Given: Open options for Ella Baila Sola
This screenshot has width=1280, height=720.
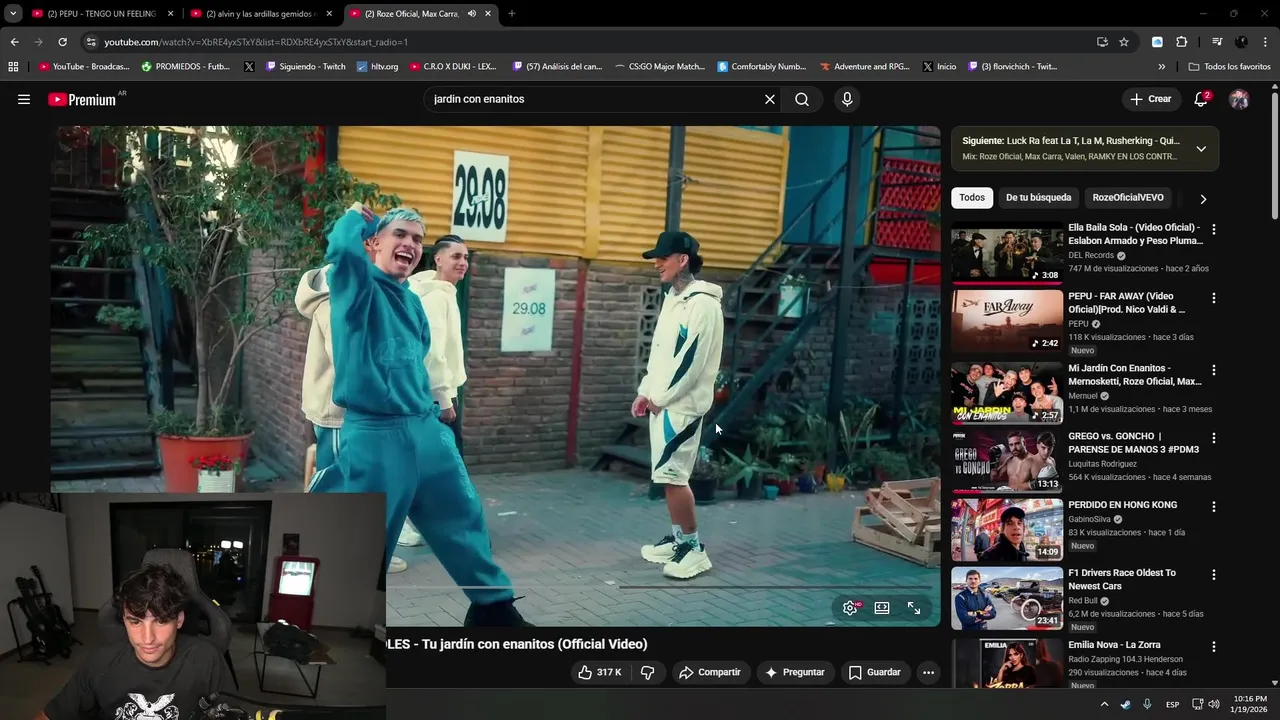Looking at the screenshot, I should 1213,230.
